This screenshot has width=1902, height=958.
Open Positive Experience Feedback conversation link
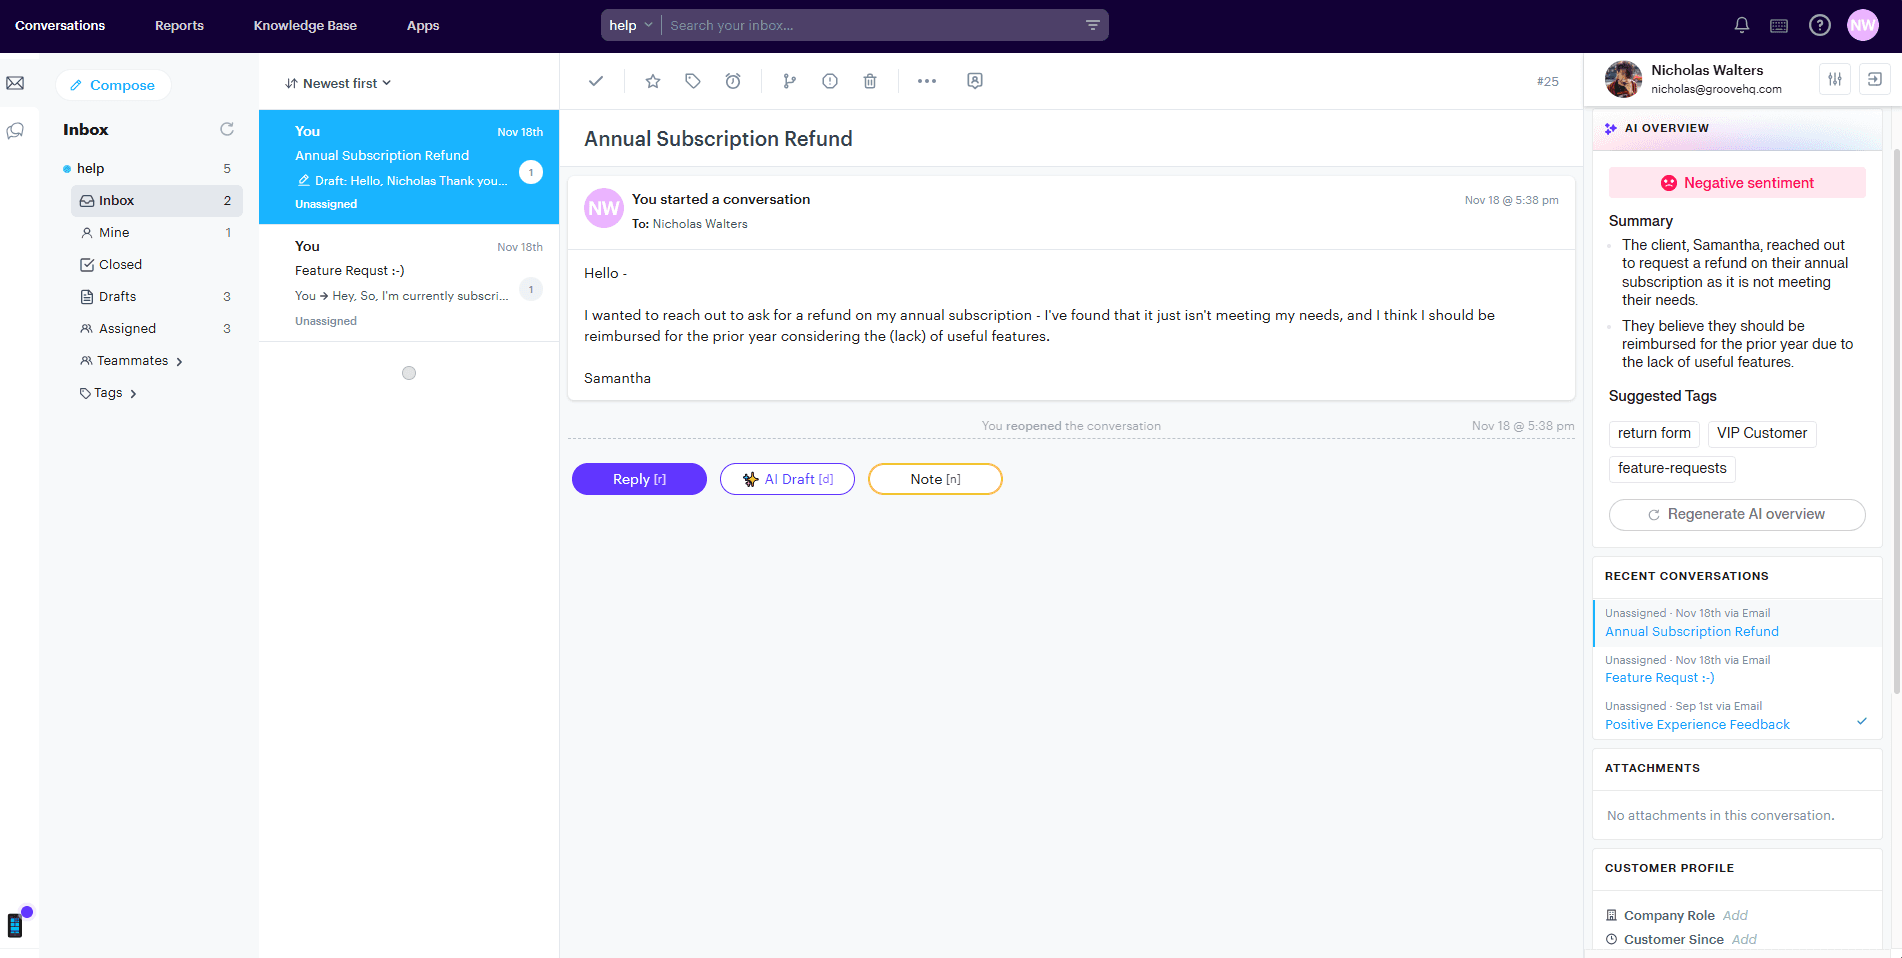(1697, 725)
